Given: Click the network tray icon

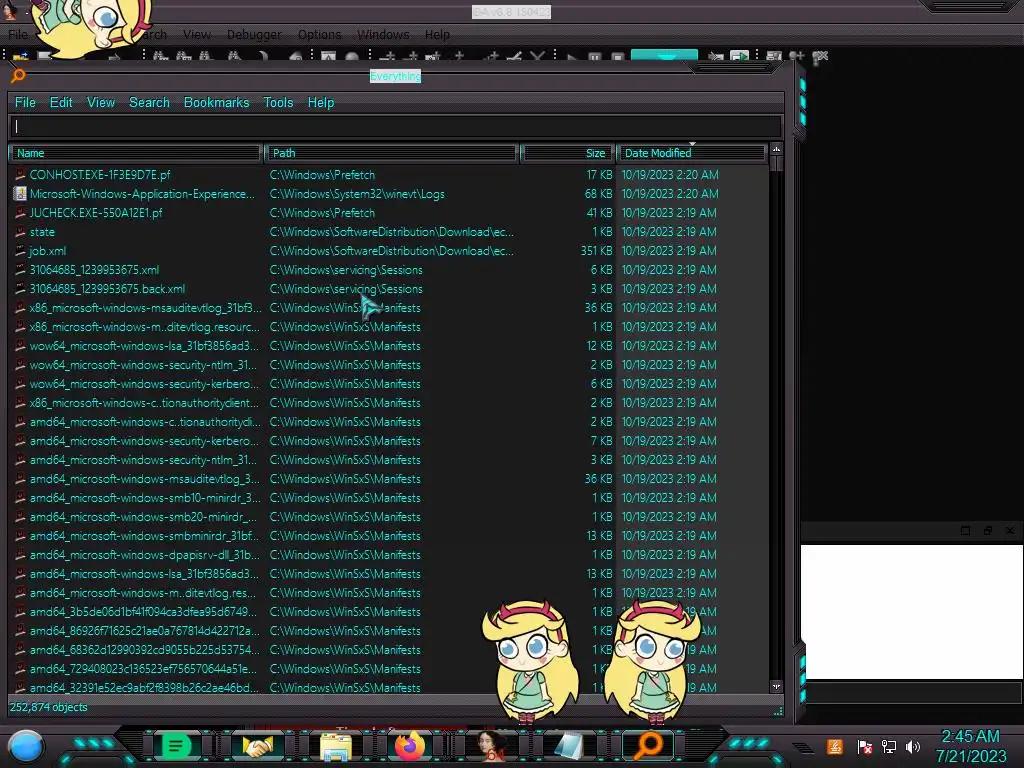Looking at the screenshot, I should click(889, 746).
